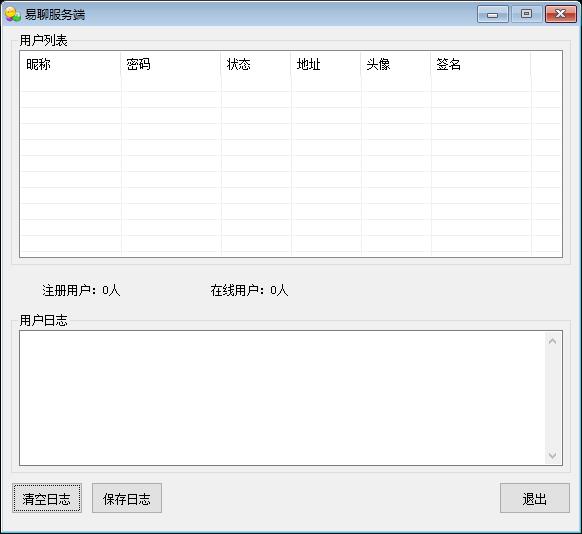Click the 在线用户 count label
This screenshot has width=582, height=534.
coord(249,290)
